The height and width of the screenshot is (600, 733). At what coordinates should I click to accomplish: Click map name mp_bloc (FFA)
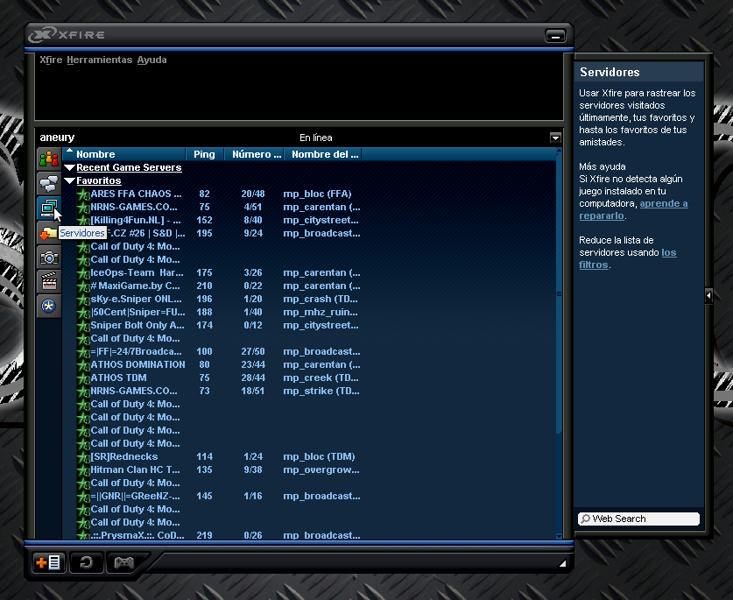coord(317,194)
